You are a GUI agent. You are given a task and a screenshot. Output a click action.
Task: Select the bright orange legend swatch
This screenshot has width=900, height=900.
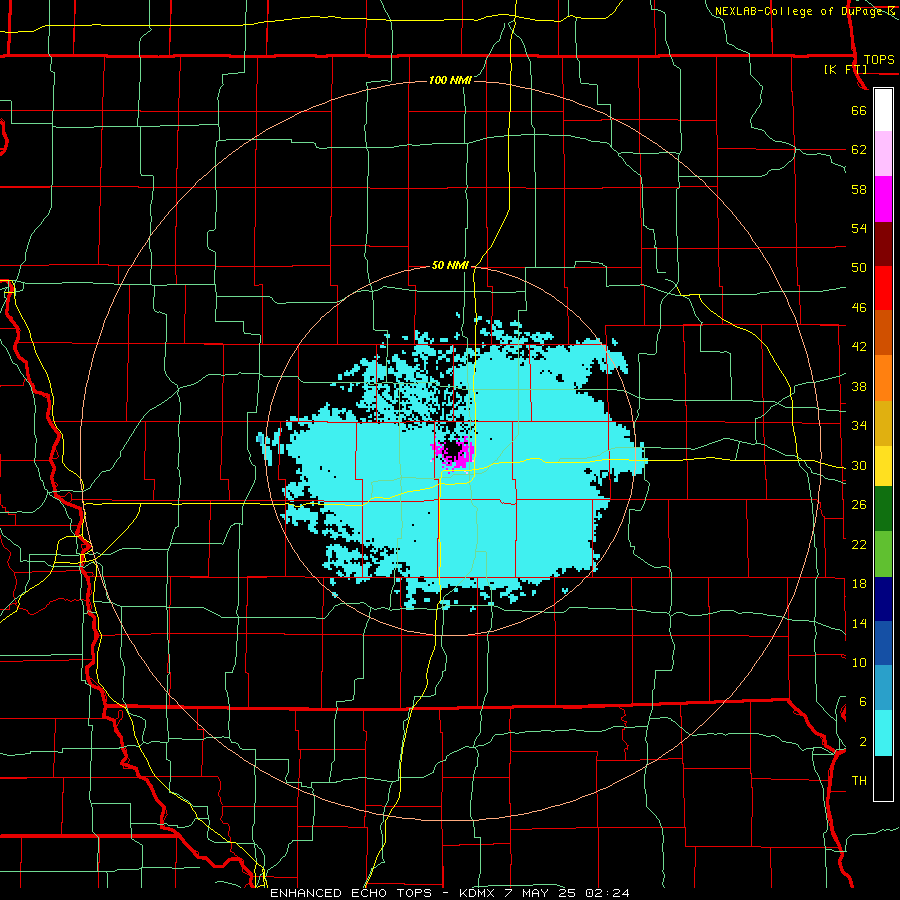[x=883, y=378]
